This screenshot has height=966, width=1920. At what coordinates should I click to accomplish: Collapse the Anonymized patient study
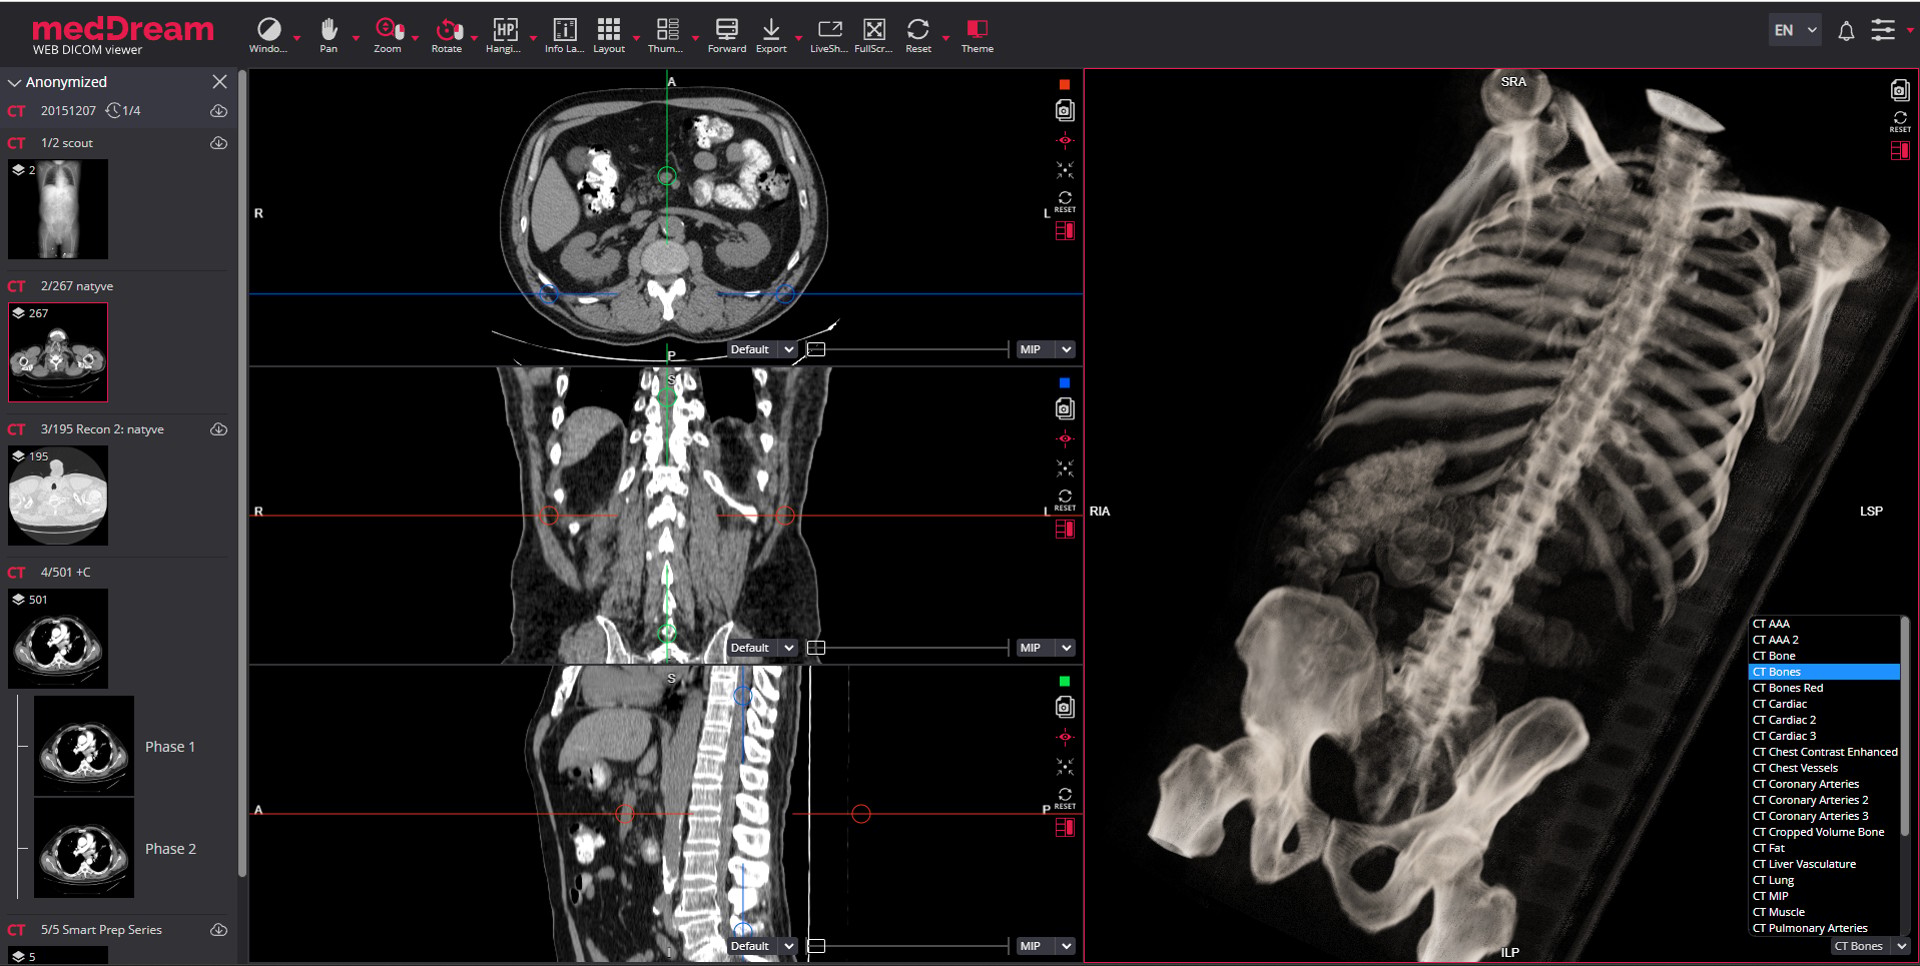(x=14, y=82)
